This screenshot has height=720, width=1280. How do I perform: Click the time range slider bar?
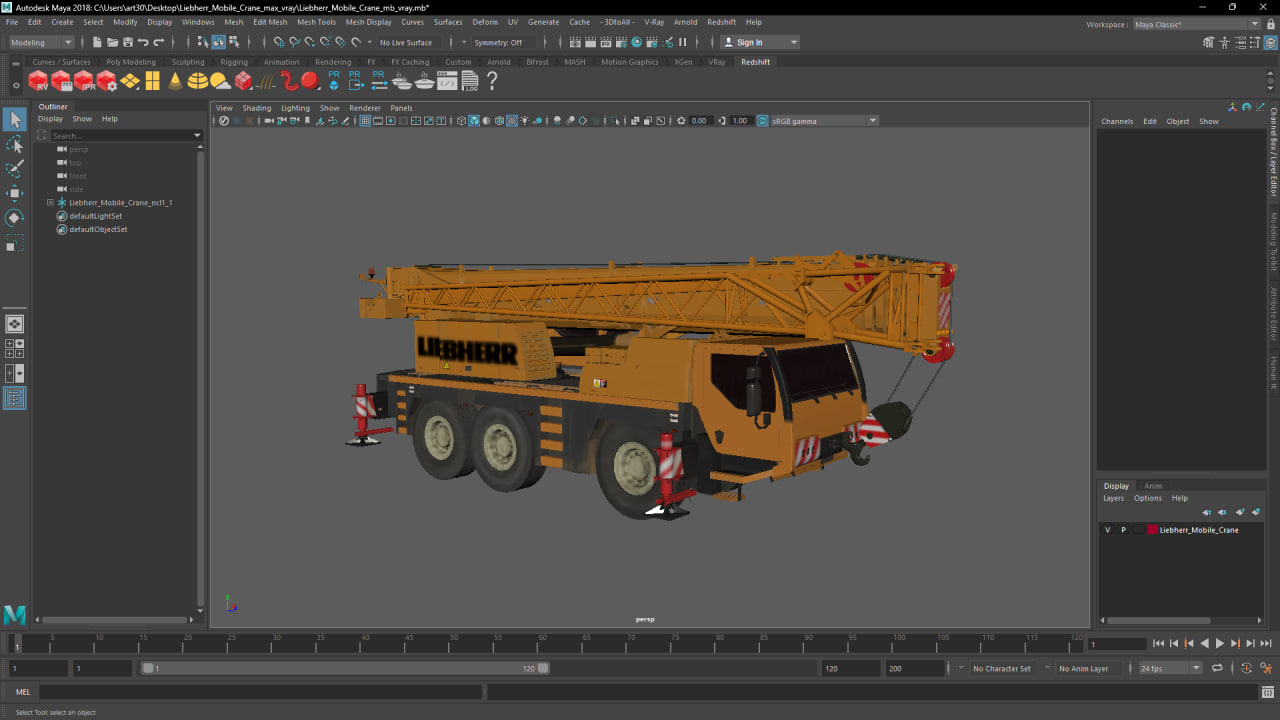point(344,668)
